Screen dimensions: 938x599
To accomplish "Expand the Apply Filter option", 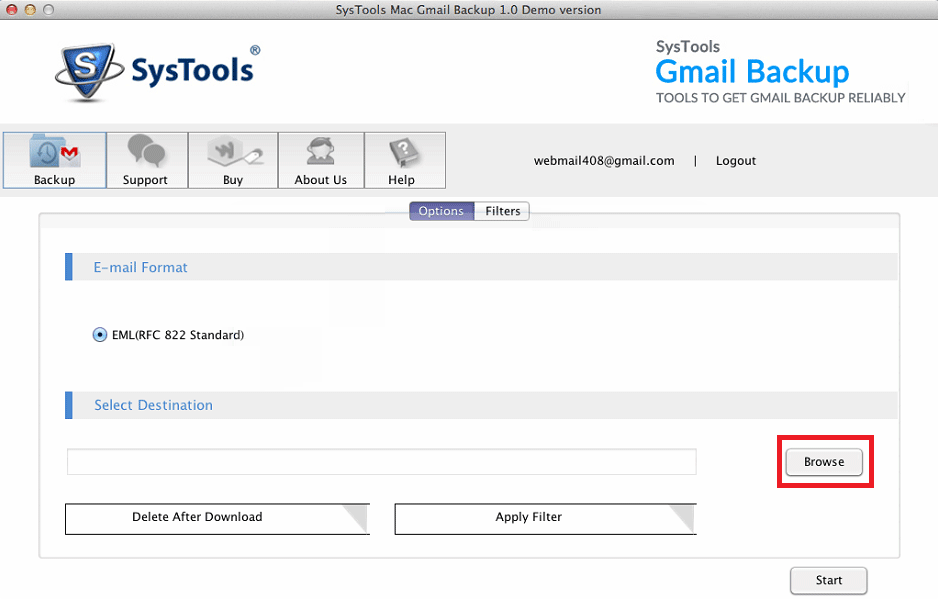I will (546, 518).
